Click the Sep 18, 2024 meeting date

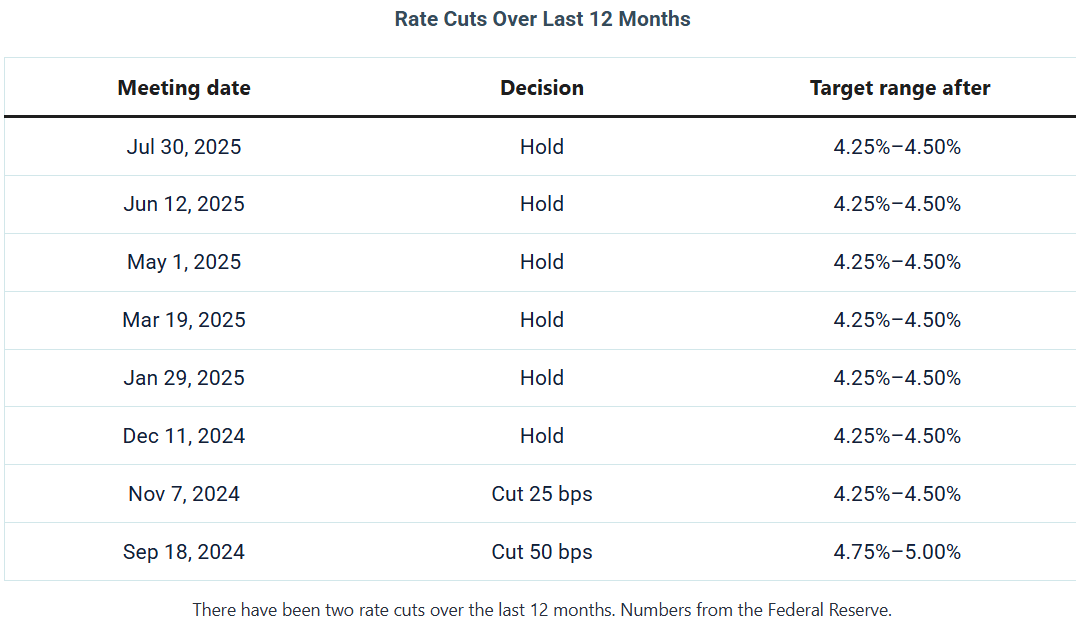pos(184,552)
